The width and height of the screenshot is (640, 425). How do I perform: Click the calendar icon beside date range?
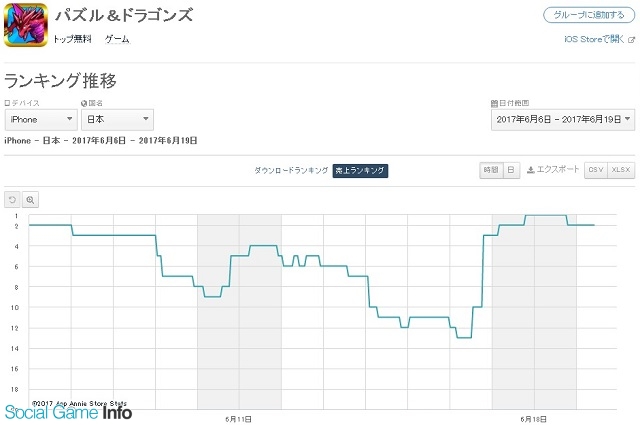pos(494,103)
